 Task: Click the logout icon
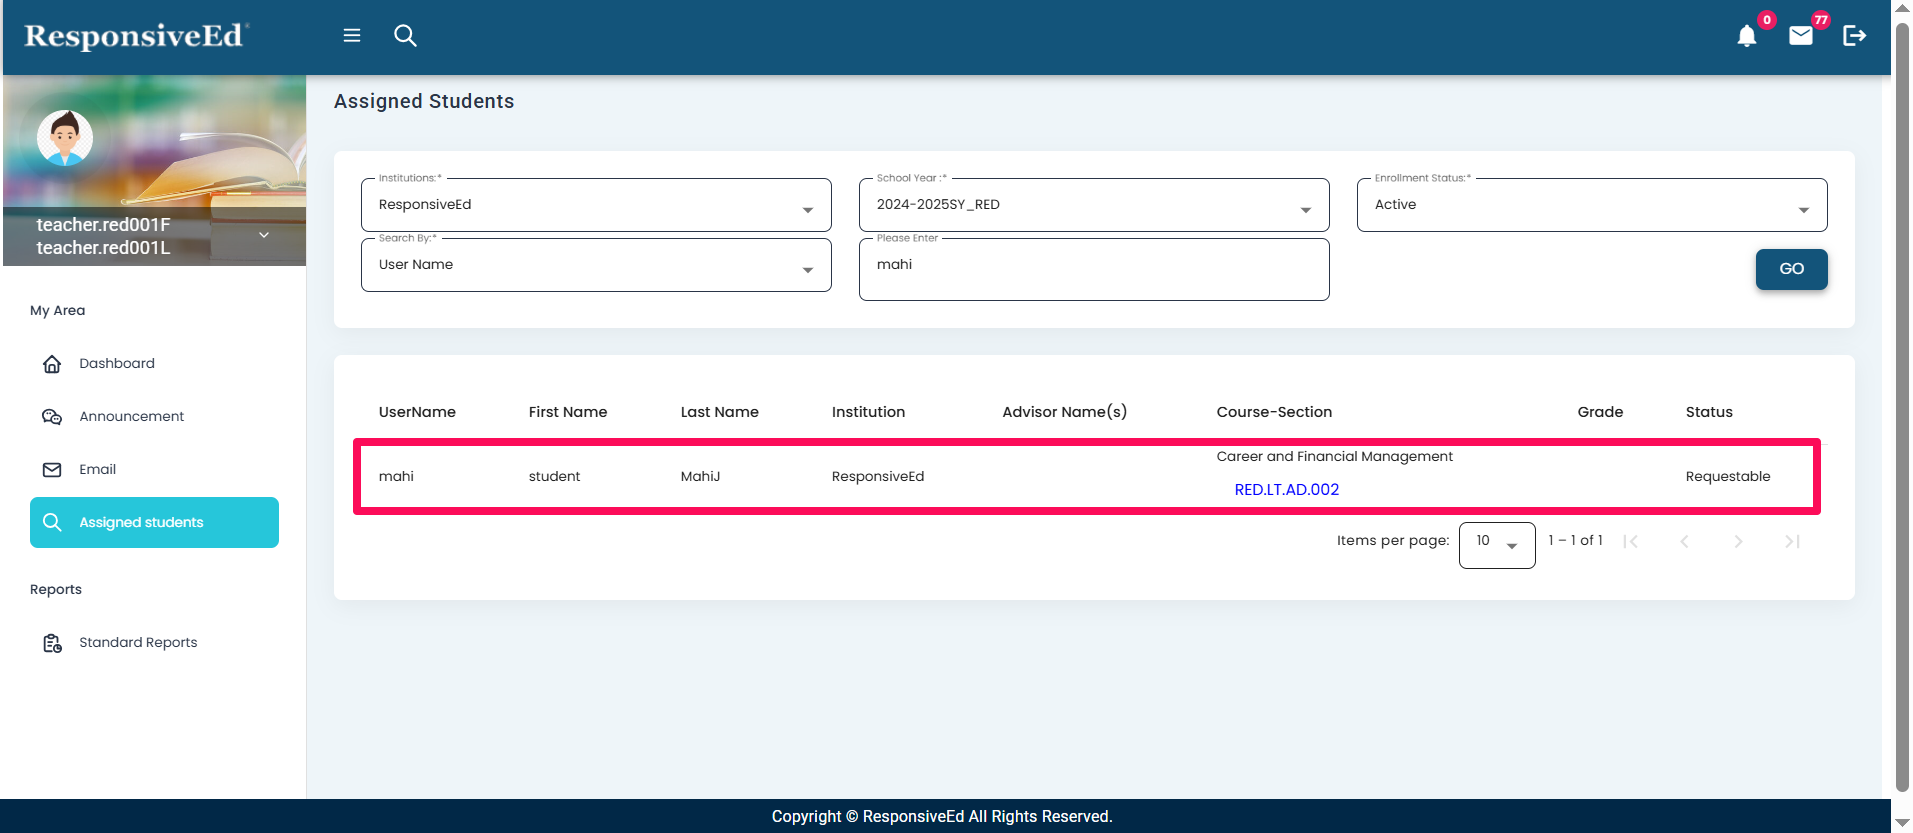point(1854,36)
